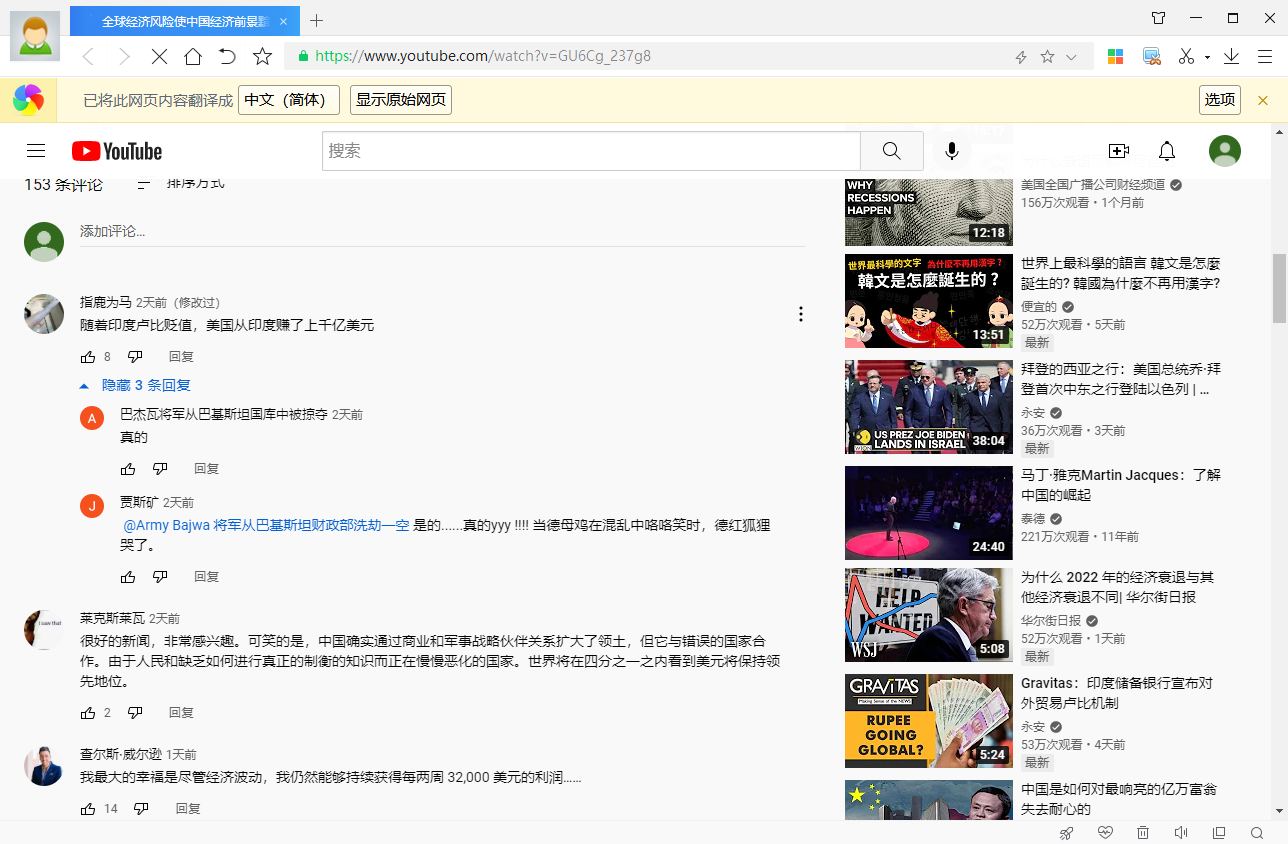
Task: Click the status bar rocket accelerator icon
Action: coord(1067,833)
